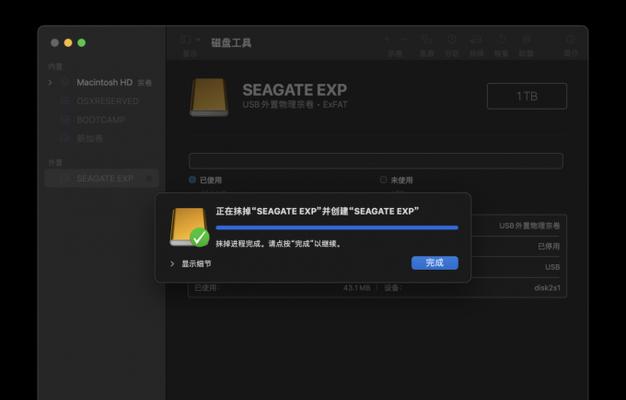Viewport: 626px width, 400px height.
Task: Click the 完成 (Done) button
Action: pyautogui.click(x=435, y=263)
